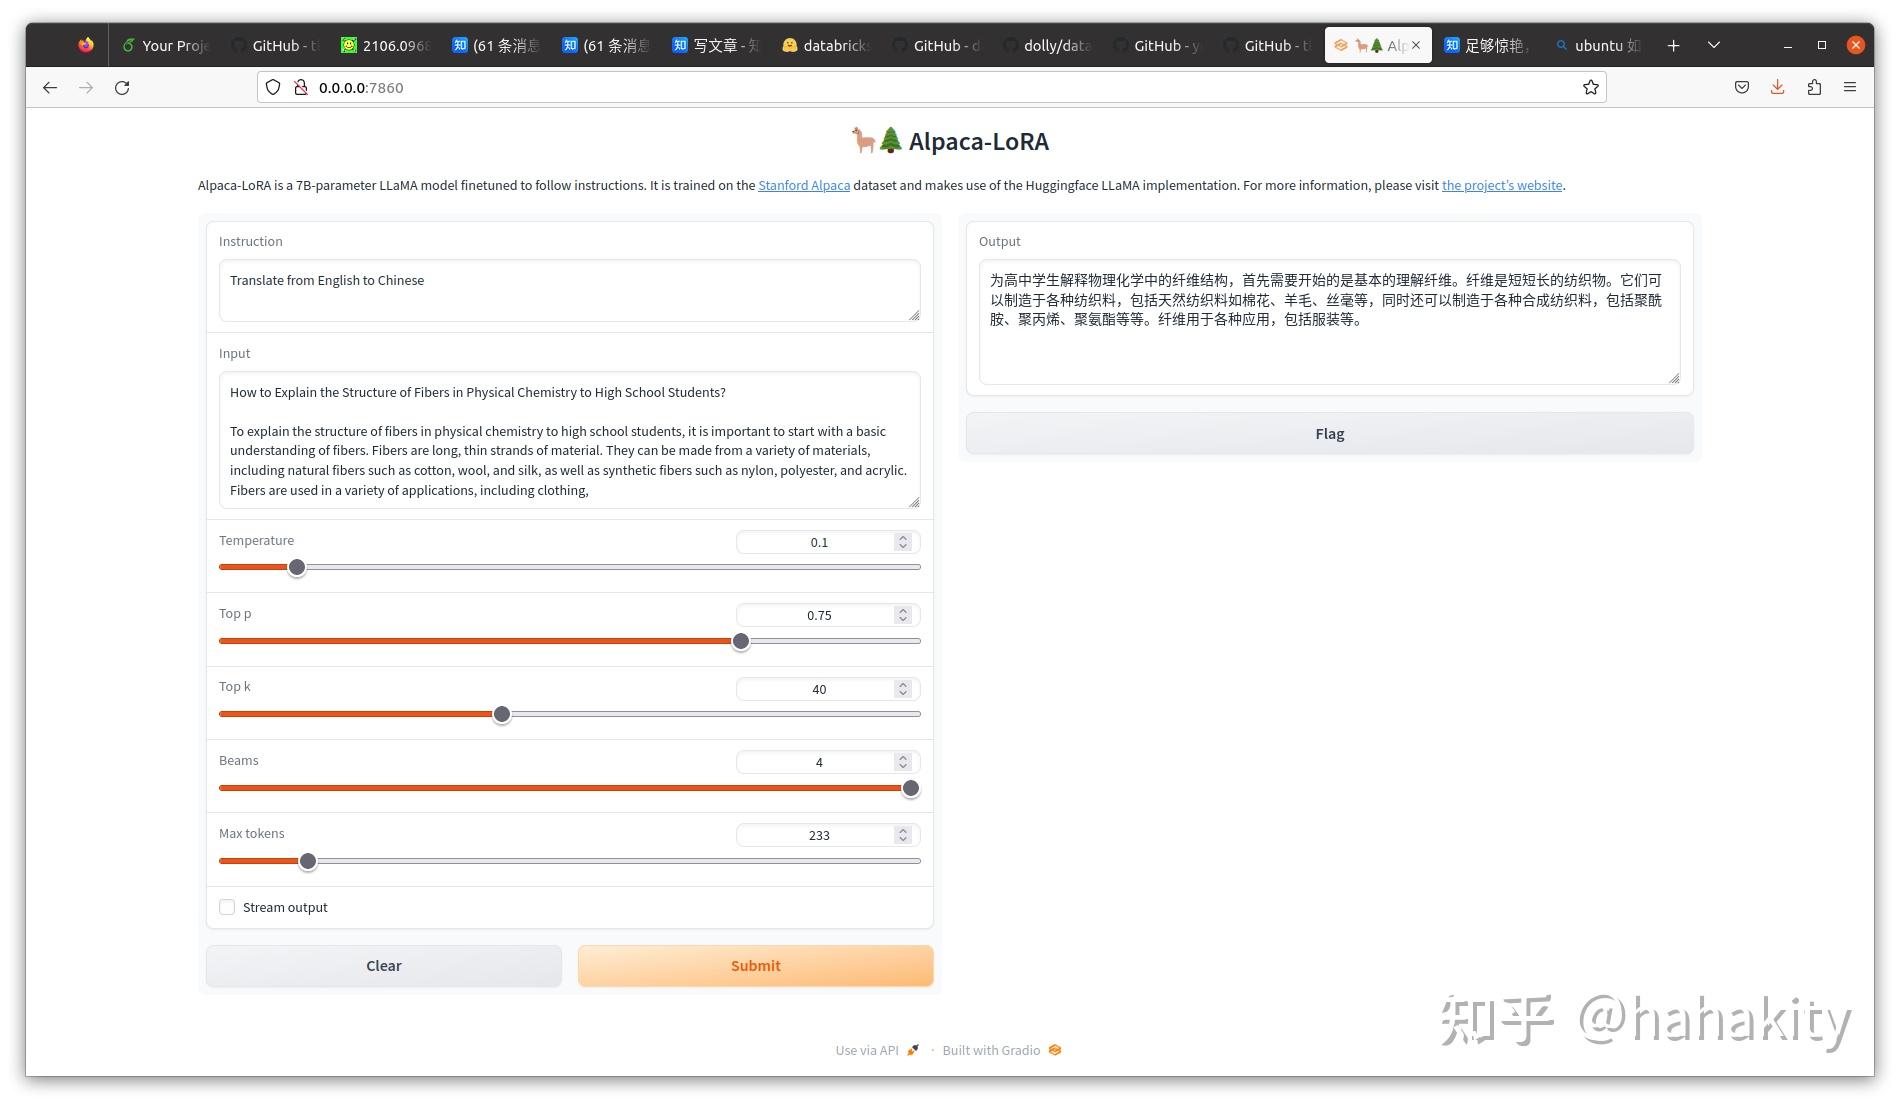Go back to previous page

[x=50, y=88]
